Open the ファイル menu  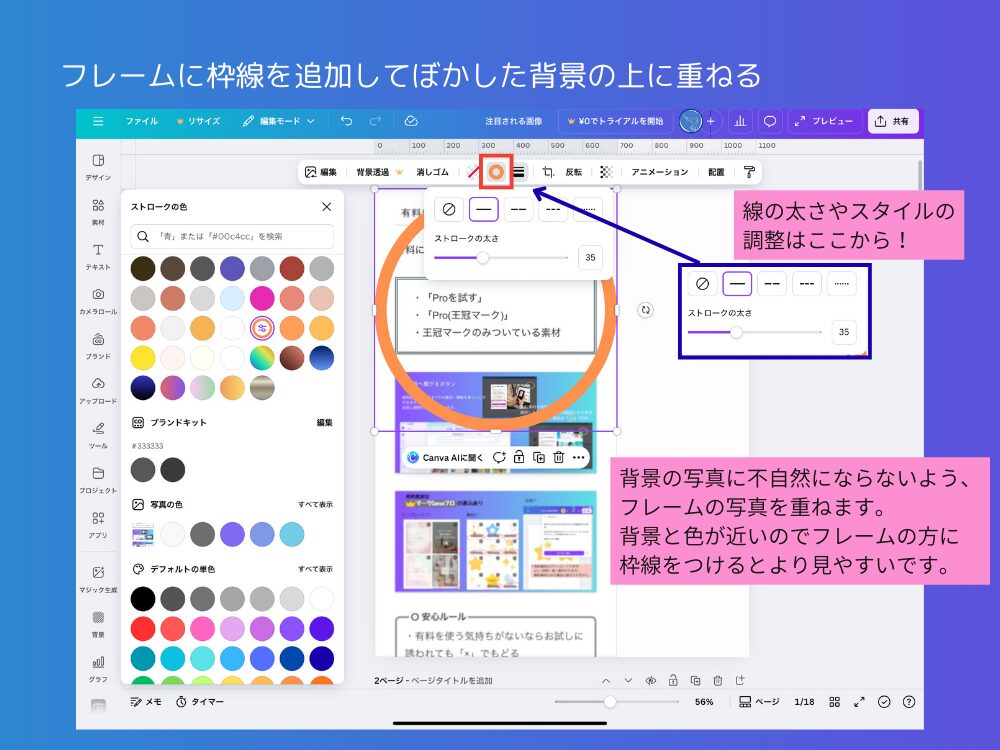click(141, 121)
